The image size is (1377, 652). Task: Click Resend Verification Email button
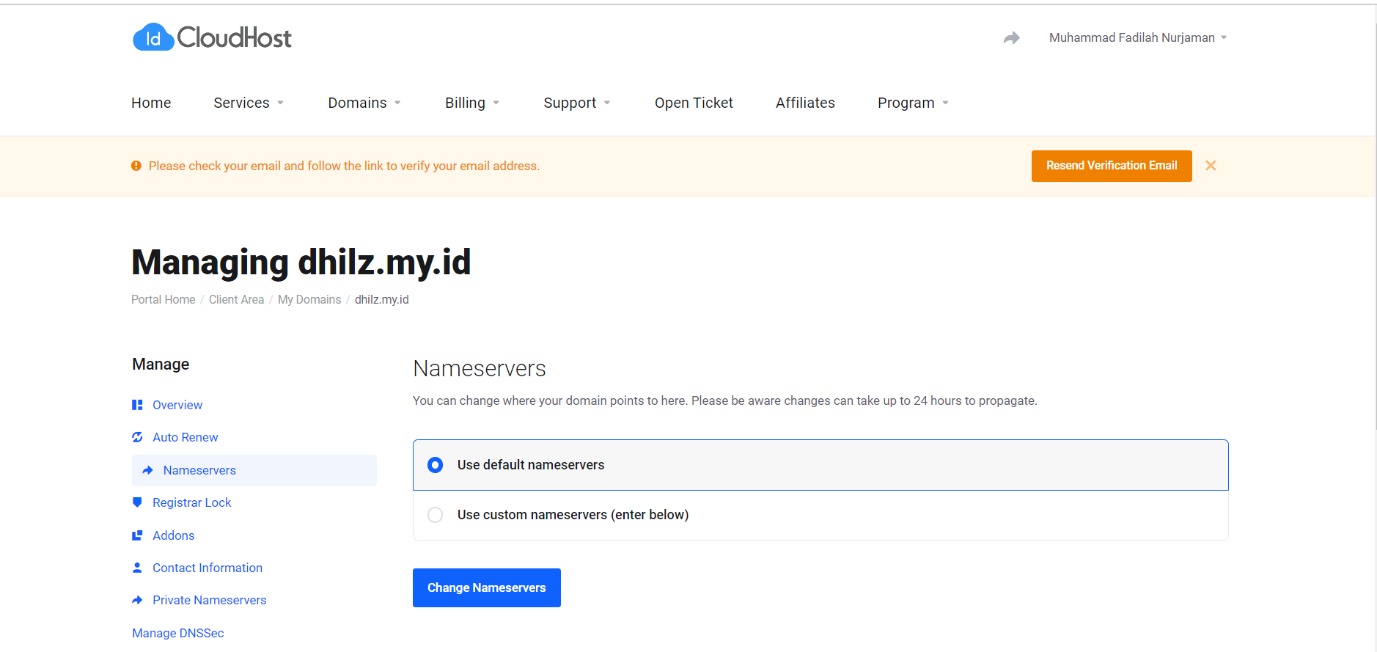(x=1111, y=166)
